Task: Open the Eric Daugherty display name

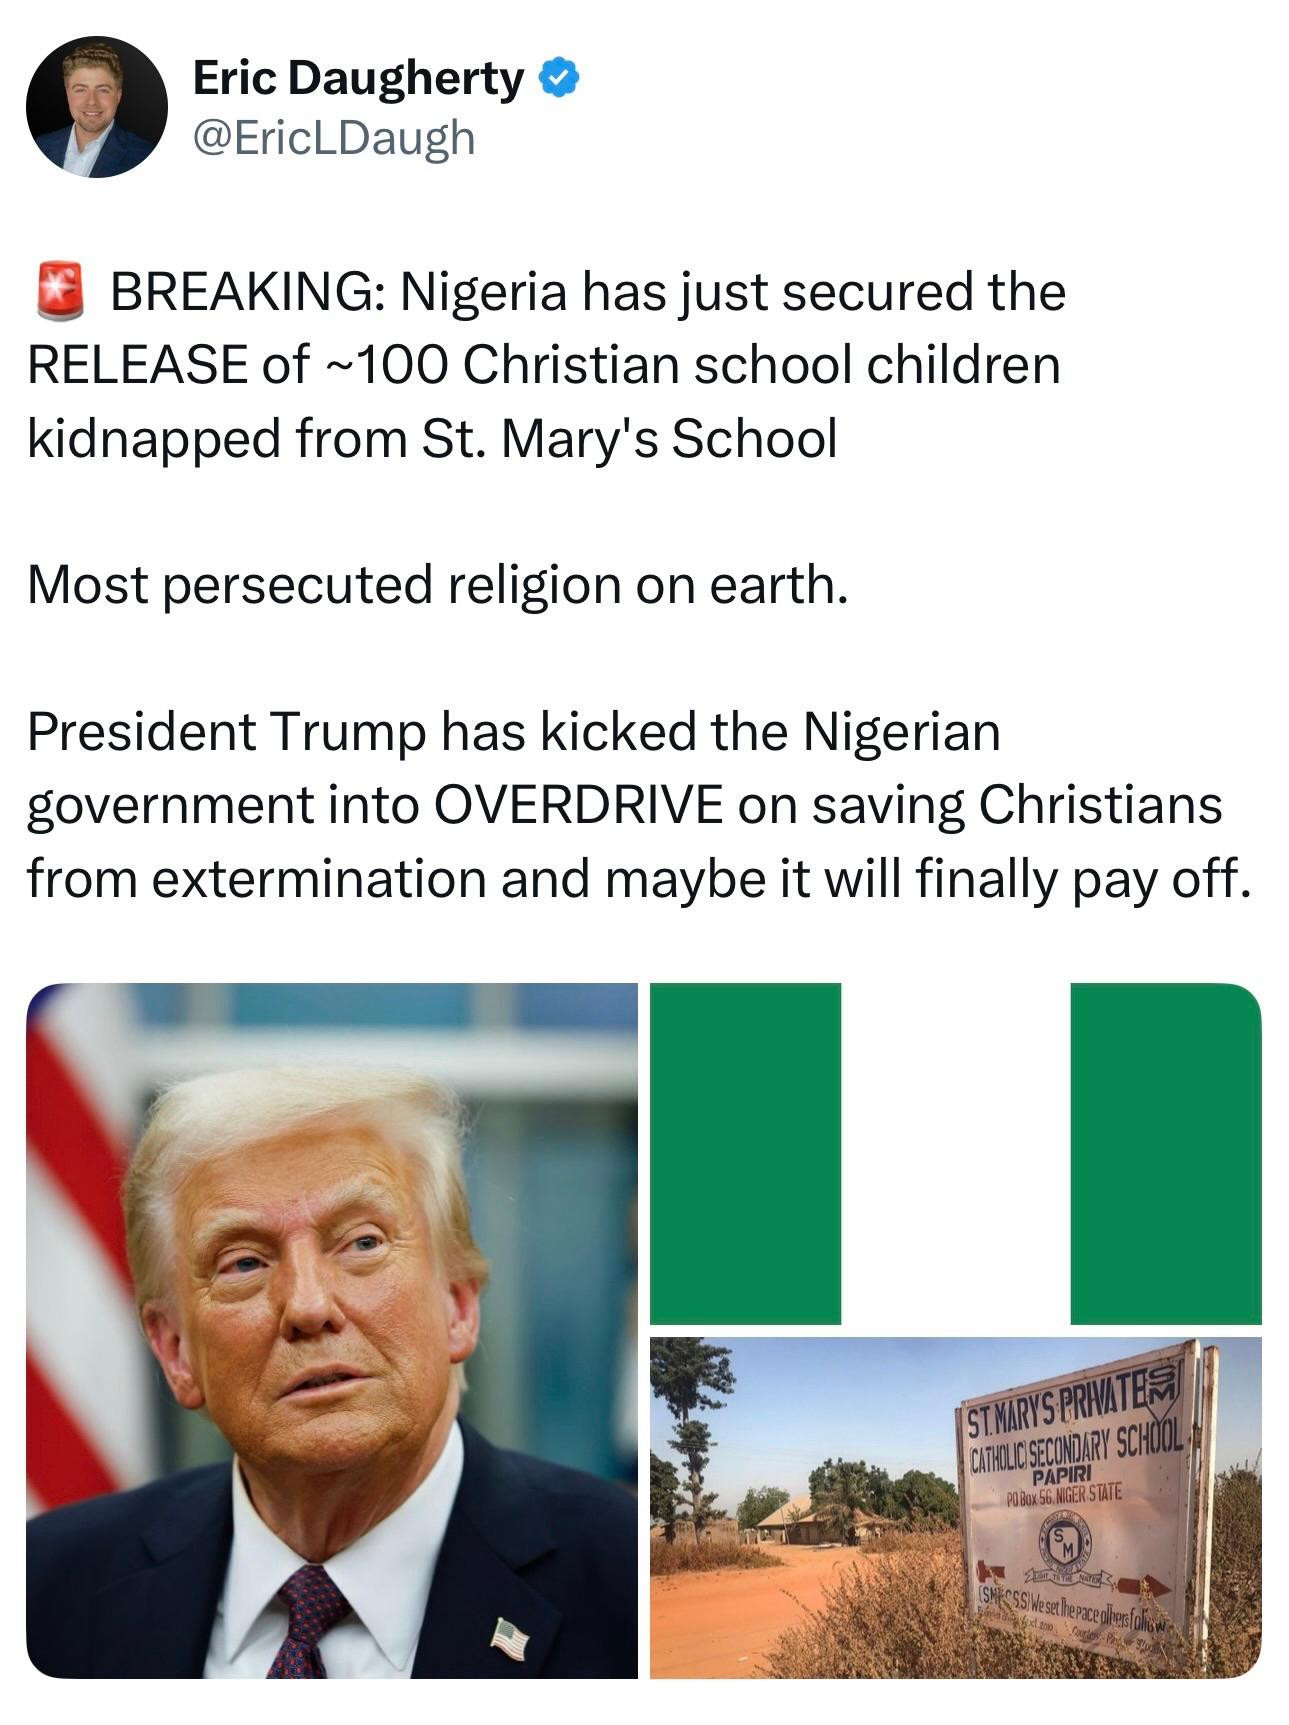Action: (357, 78)
